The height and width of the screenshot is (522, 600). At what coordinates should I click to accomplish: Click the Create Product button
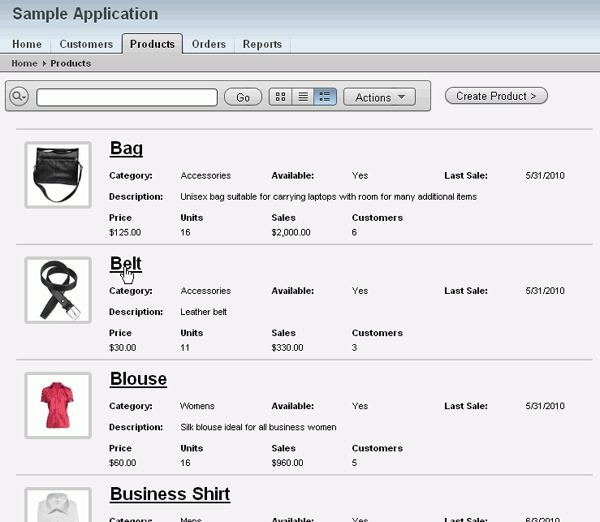[x=496, y=96]
